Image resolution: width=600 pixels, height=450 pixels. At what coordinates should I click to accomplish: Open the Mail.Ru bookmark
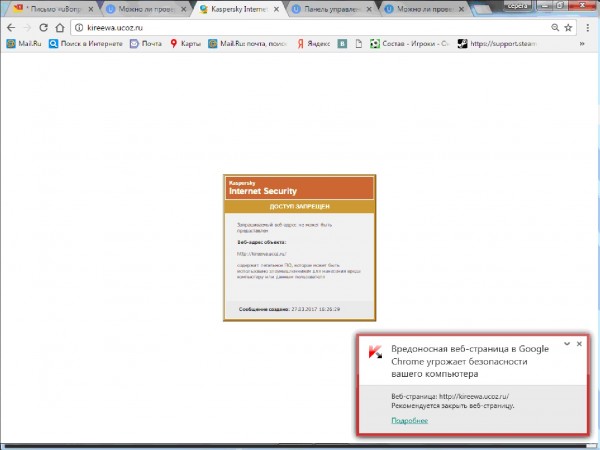pos(24,44)
